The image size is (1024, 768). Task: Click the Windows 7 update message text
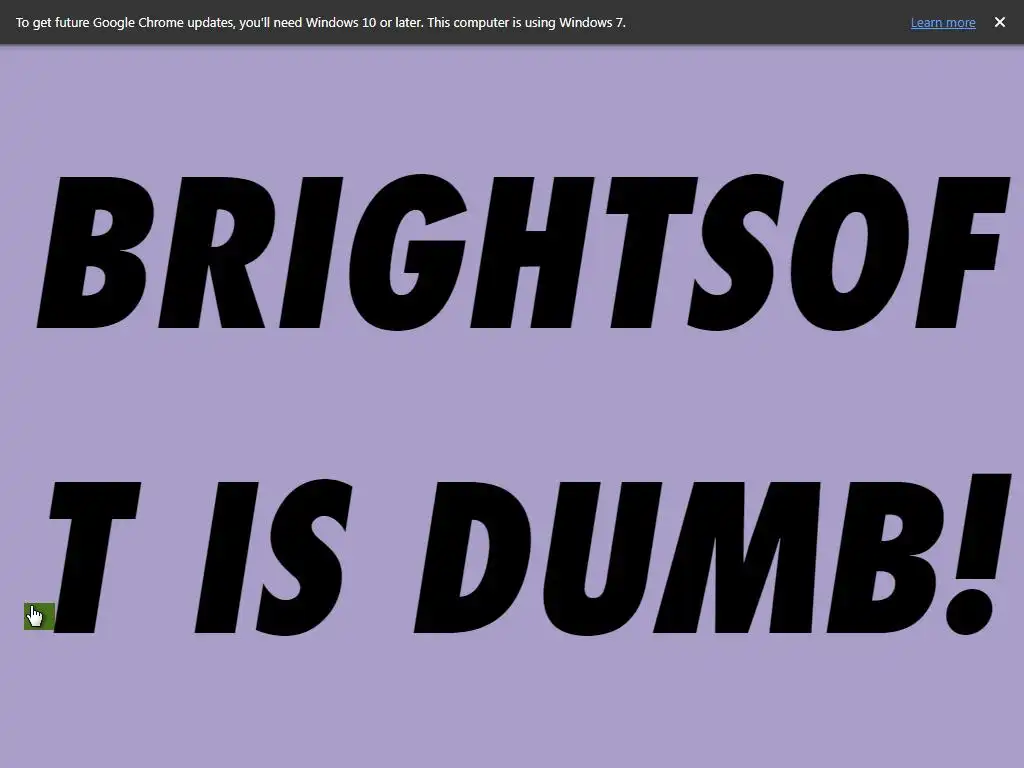point(321,23)
